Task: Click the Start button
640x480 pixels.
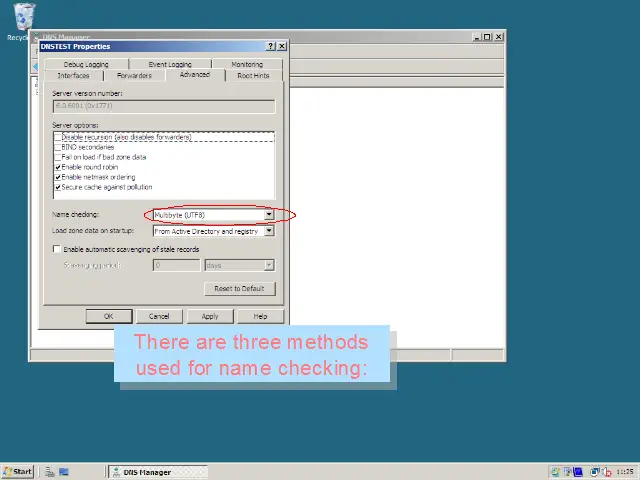Action: tap(18, 472)
